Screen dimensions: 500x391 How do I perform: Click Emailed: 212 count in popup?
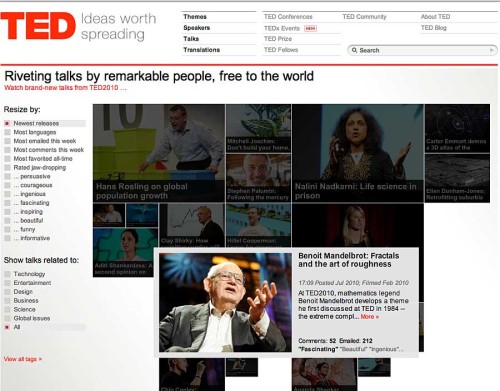coord(356,341)
